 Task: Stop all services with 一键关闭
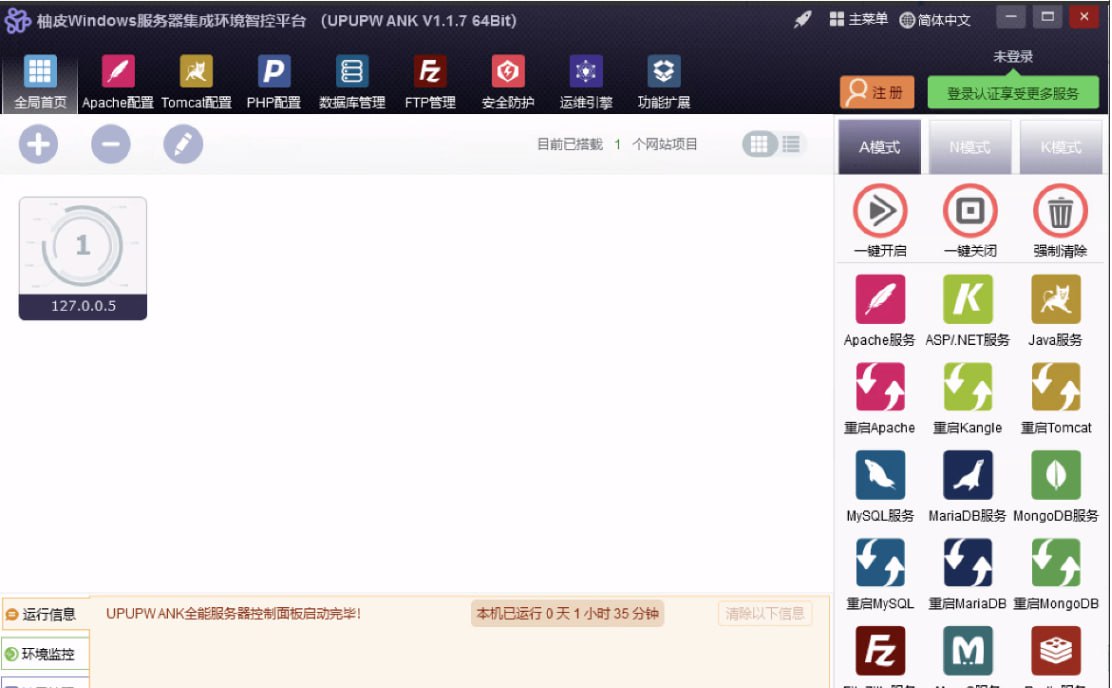(969, 211)
